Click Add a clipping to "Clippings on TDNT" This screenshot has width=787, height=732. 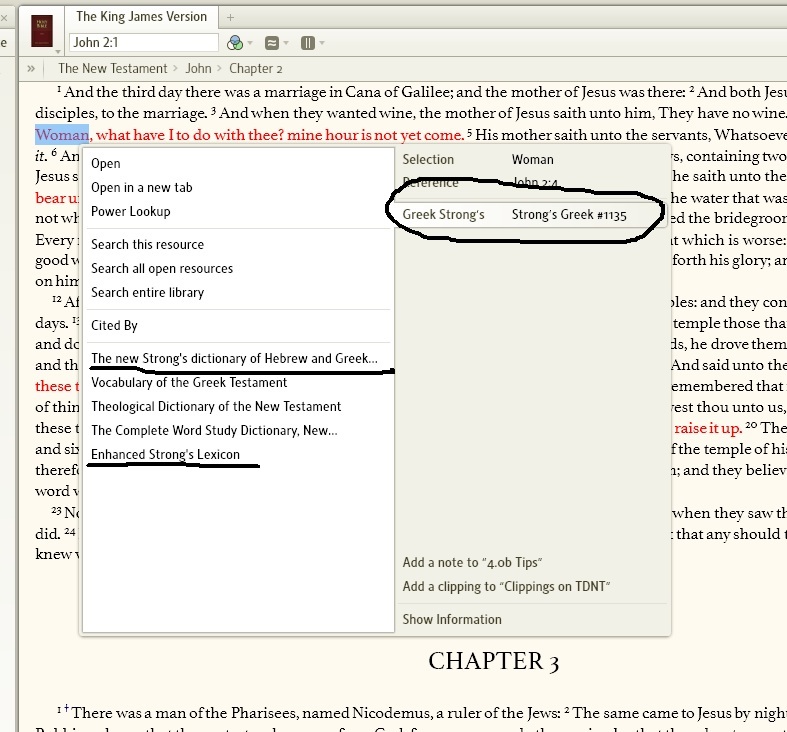[506, 586]
